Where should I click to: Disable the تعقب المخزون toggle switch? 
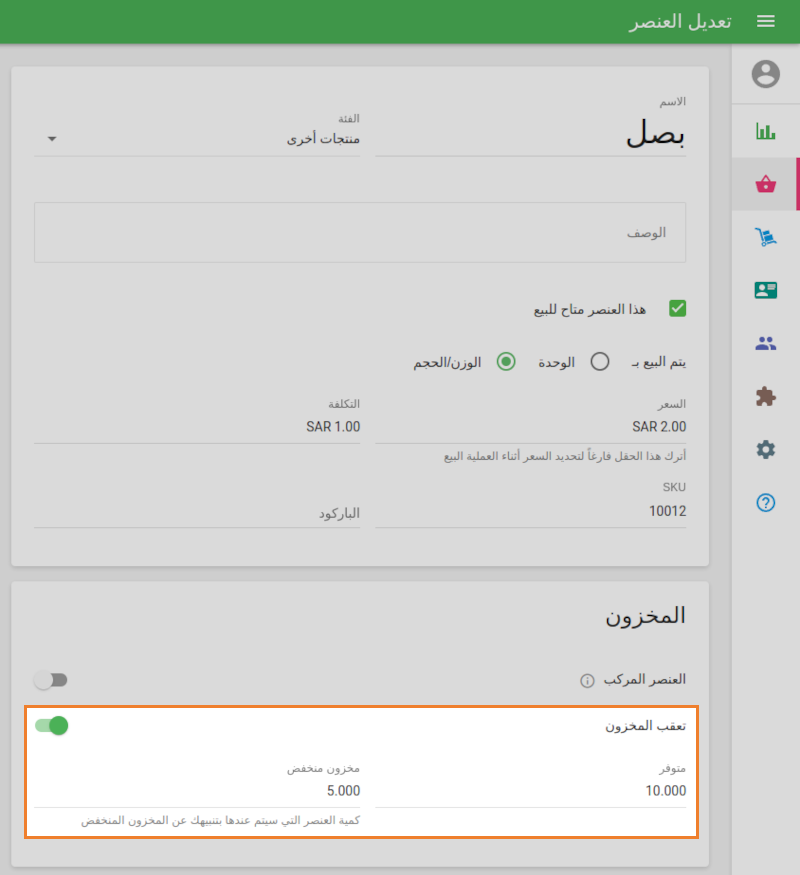click(x=52, y=725)
